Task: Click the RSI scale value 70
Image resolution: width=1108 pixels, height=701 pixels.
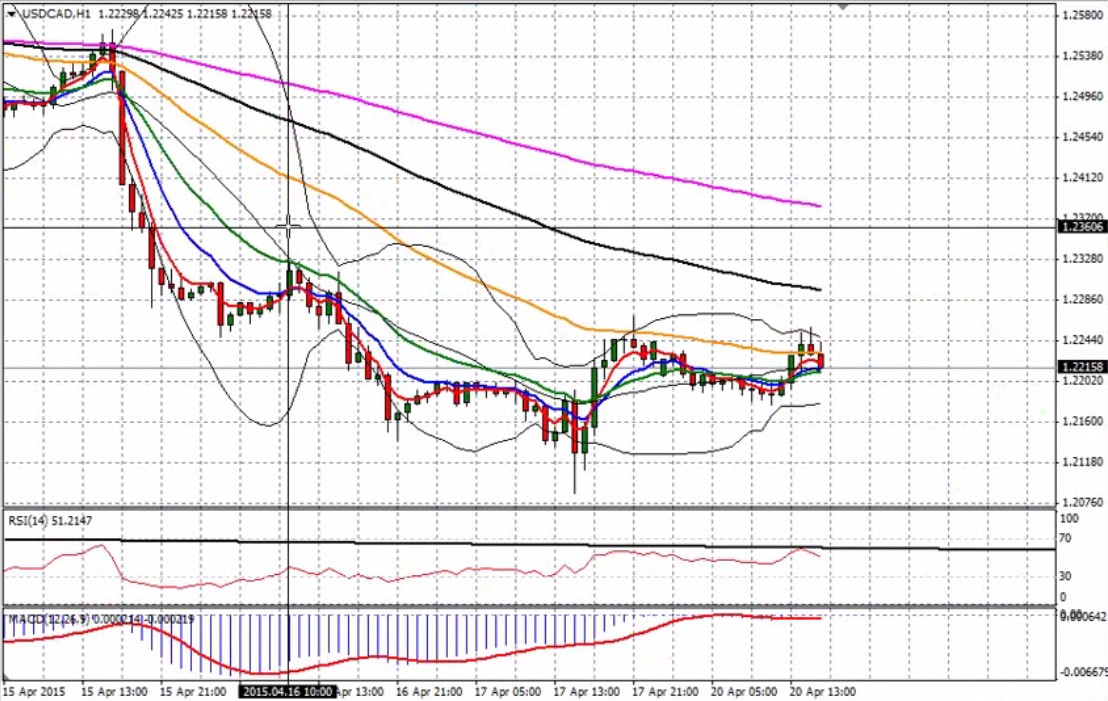Action: tap(1066, 538)
